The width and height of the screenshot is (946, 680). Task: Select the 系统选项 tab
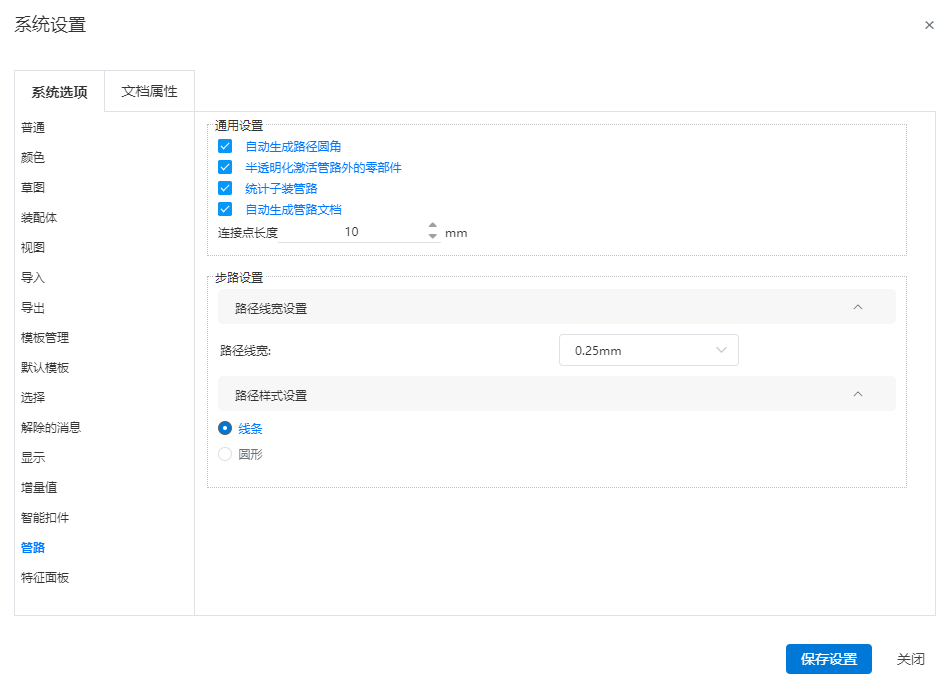[x=60, y=93]
